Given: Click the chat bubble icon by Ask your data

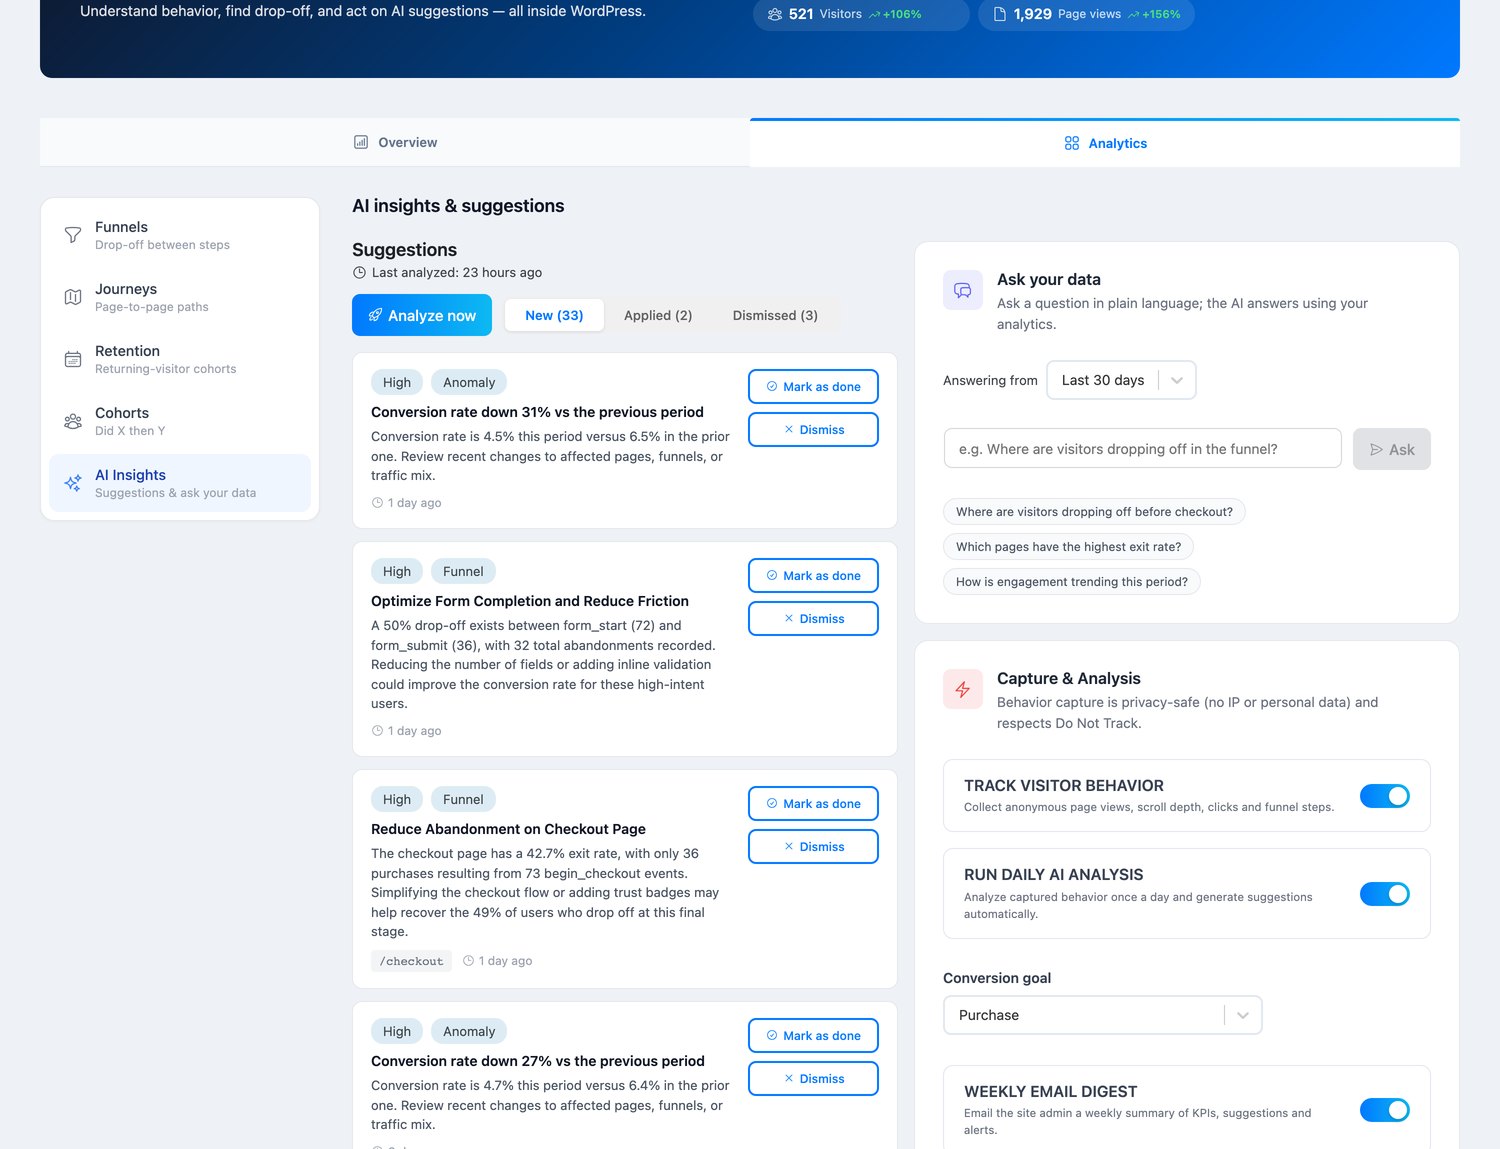Looking at the screenshot, I should pos(963,290).
